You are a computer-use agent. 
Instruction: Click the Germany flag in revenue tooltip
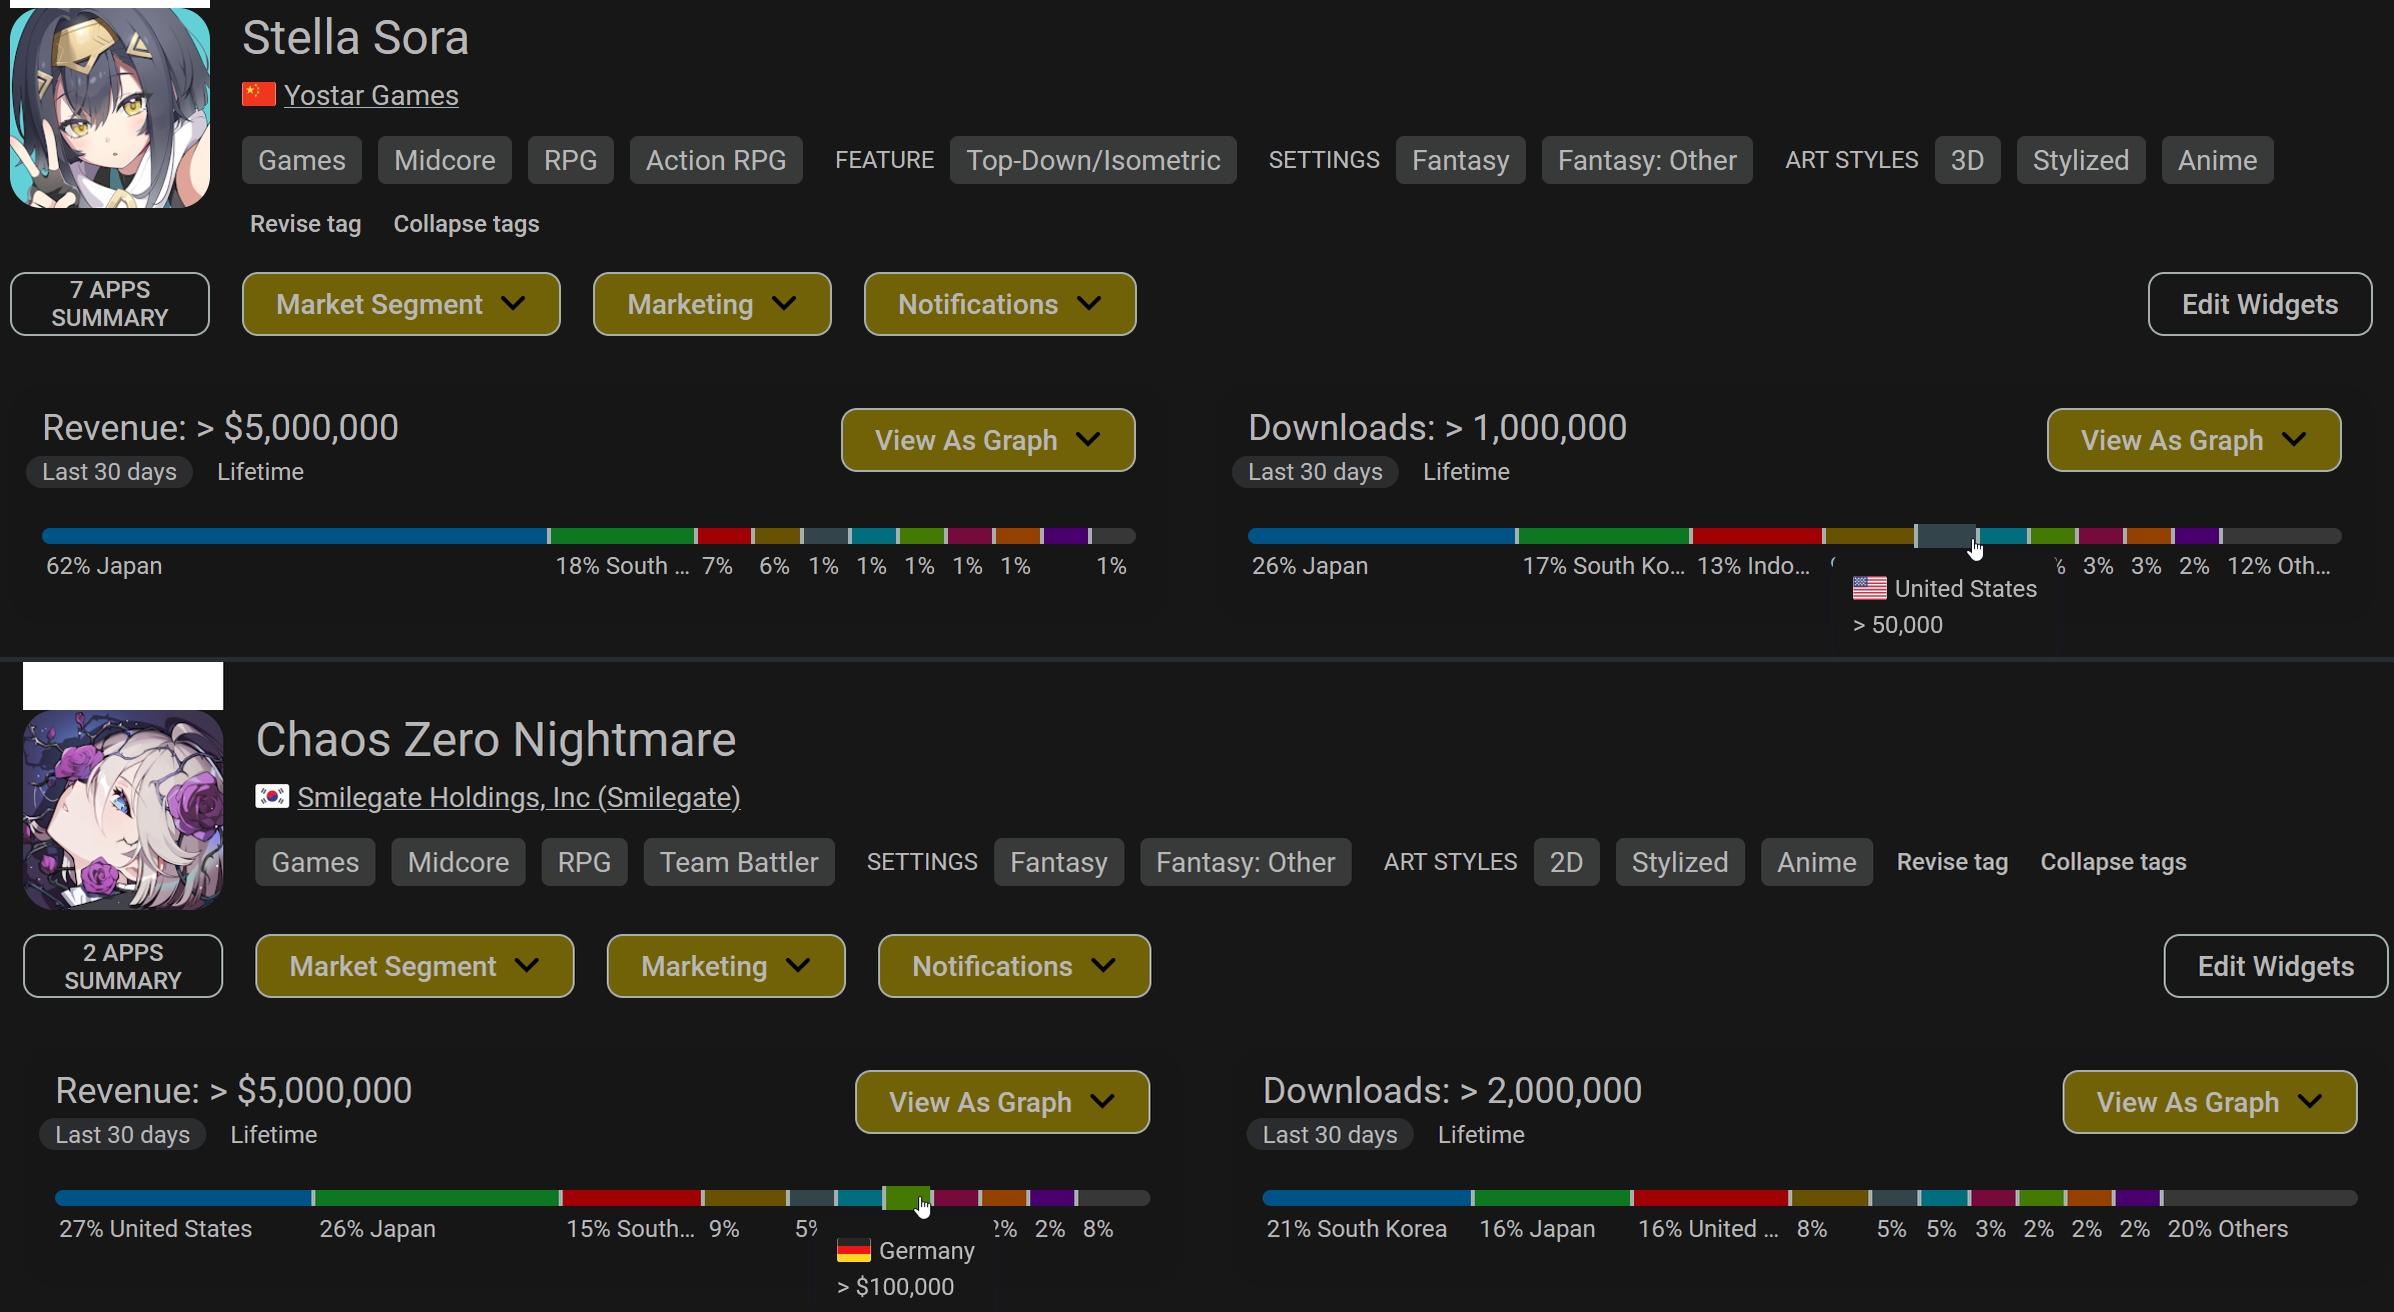(x=853, y=1250)
